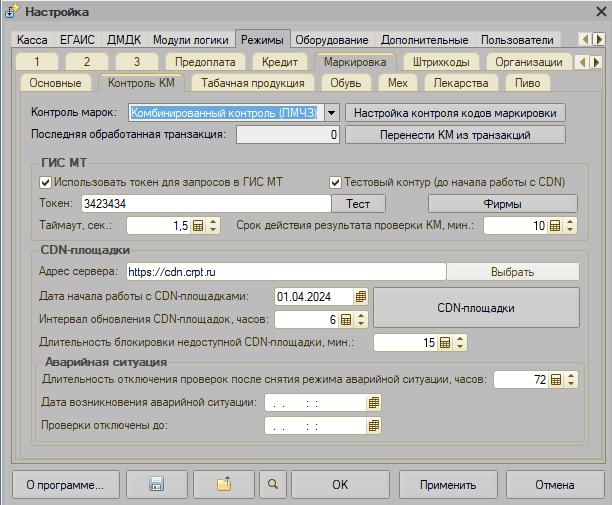Open calculator for CDN update interval
The image size is (612, 505).
click(346, 320)
